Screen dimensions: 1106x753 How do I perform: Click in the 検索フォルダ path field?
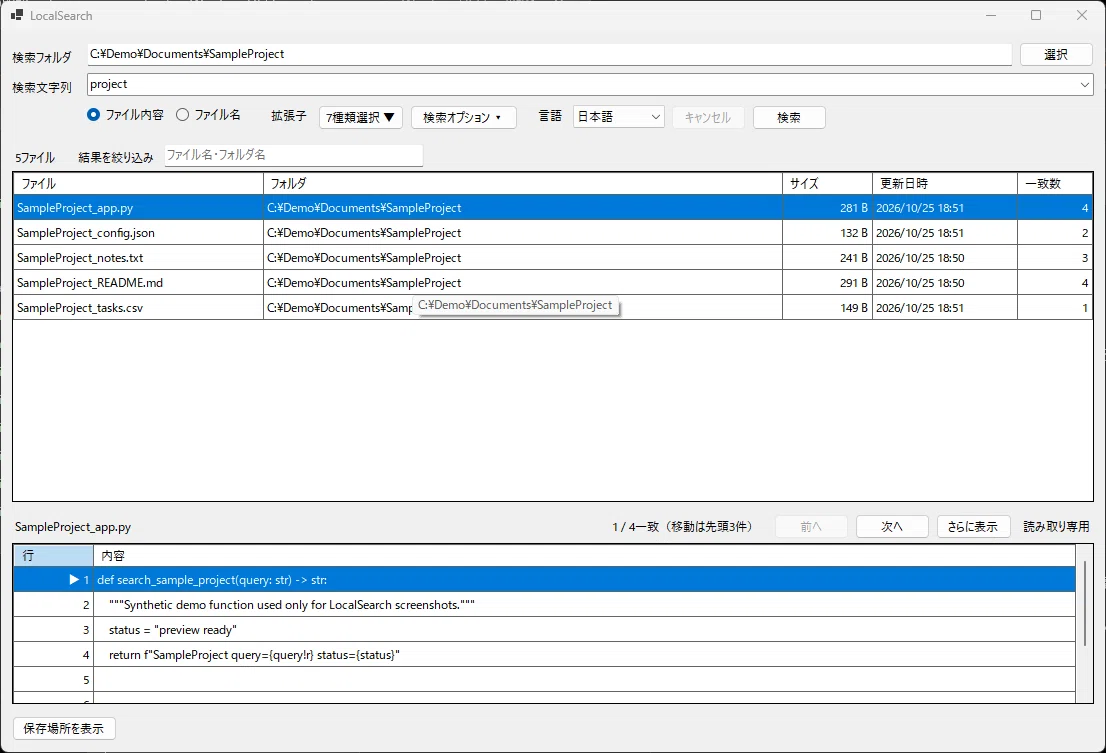549,54
